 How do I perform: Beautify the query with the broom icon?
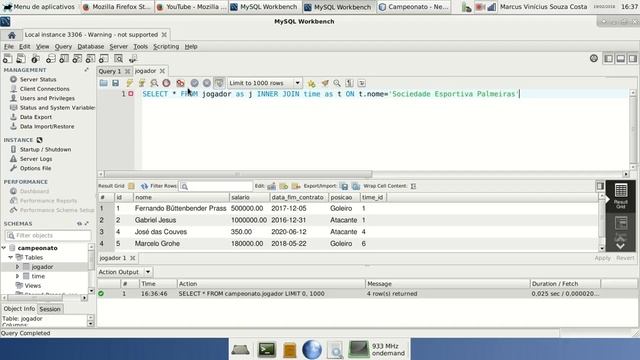click(325, 83)
